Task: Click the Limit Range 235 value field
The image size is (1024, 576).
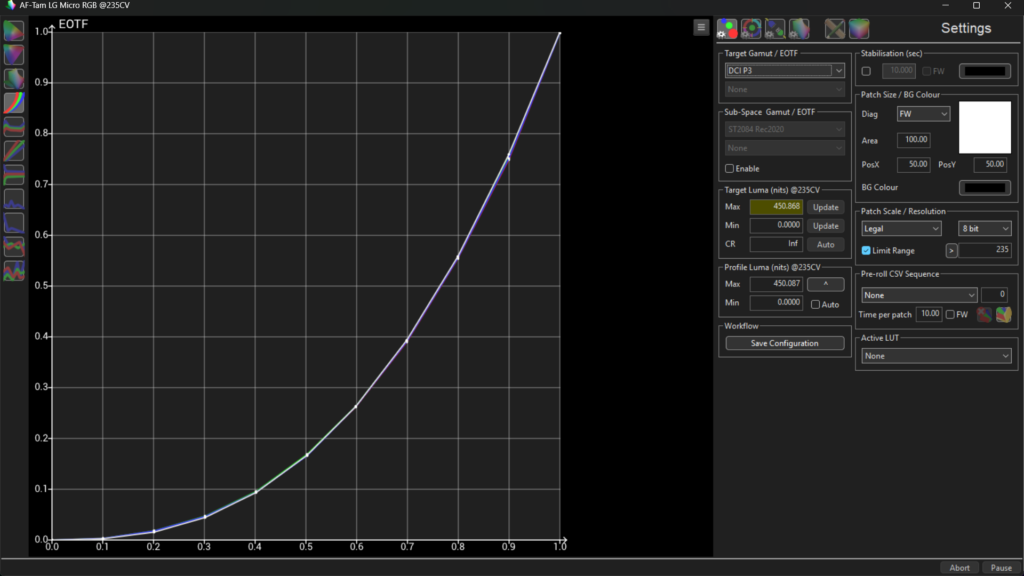Action: click(985, 250)
